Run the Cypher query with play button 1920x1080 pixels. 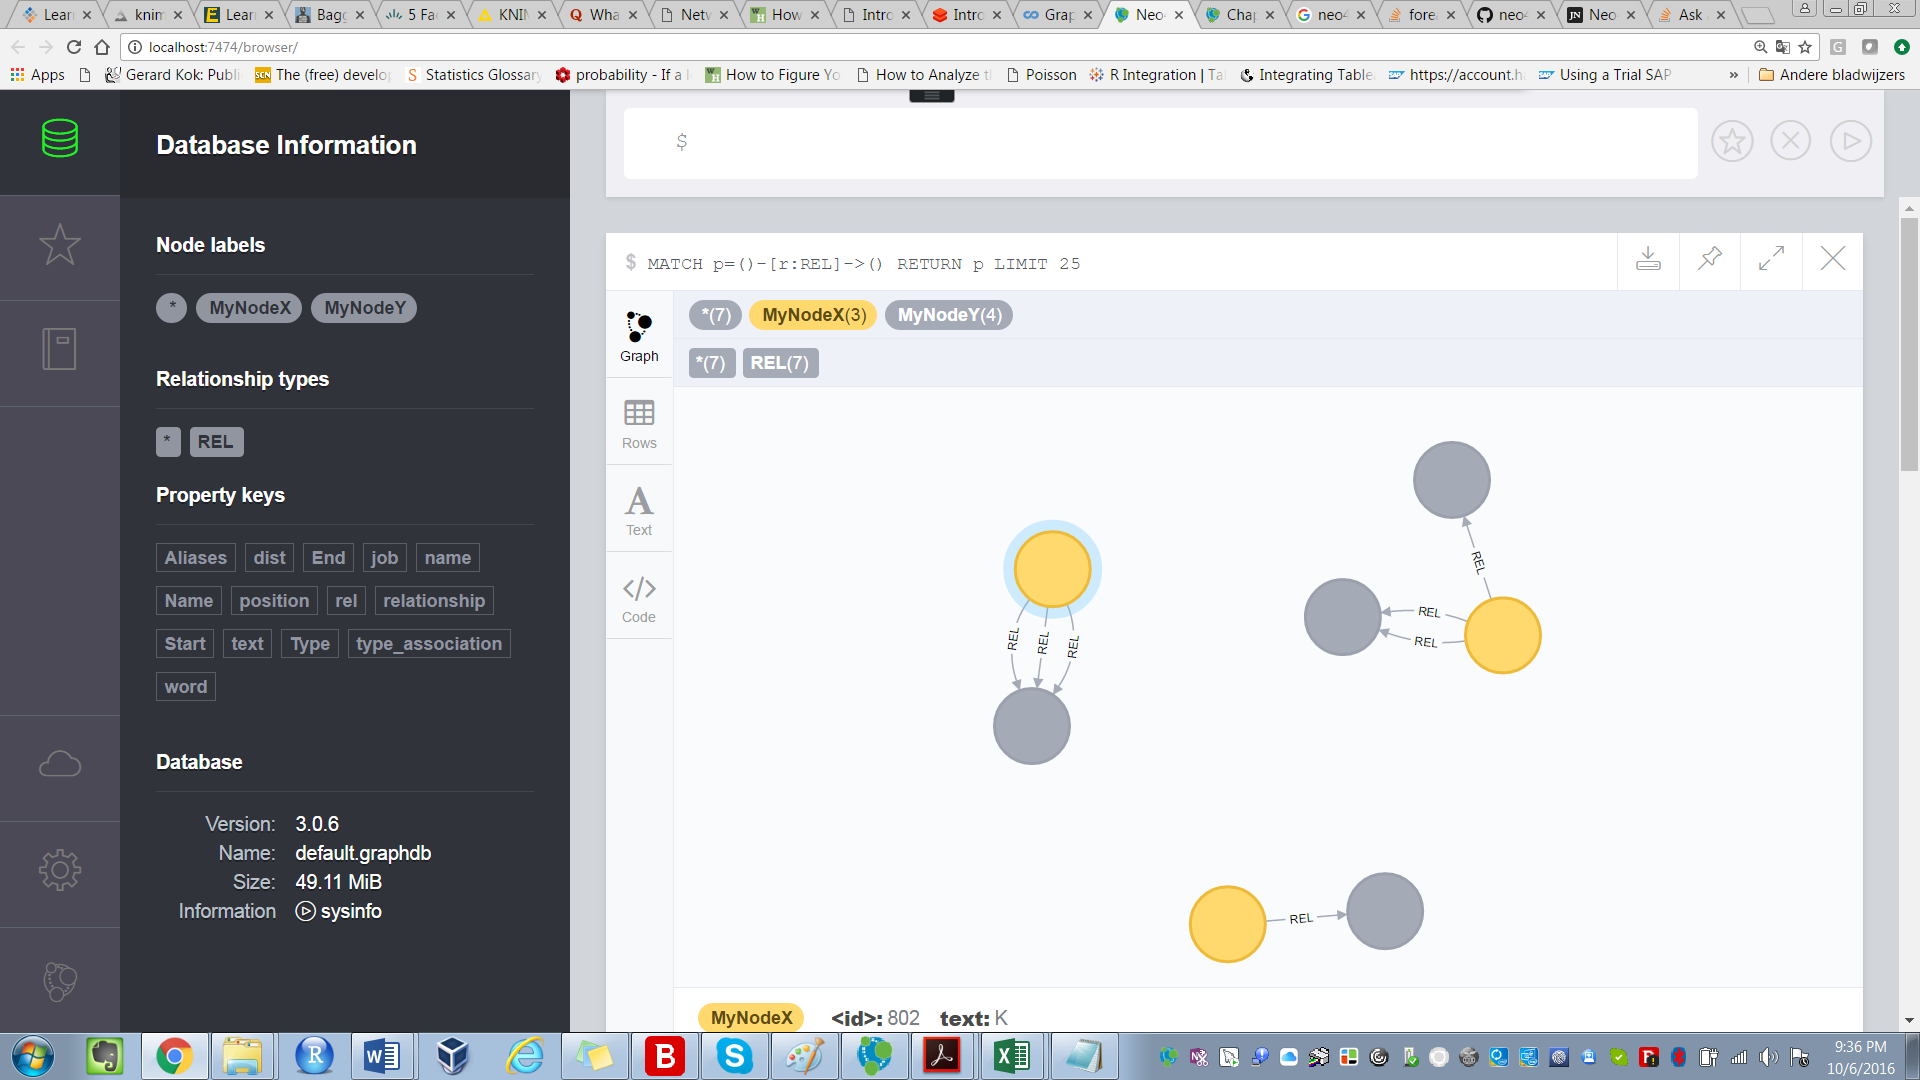[1851, 141]
